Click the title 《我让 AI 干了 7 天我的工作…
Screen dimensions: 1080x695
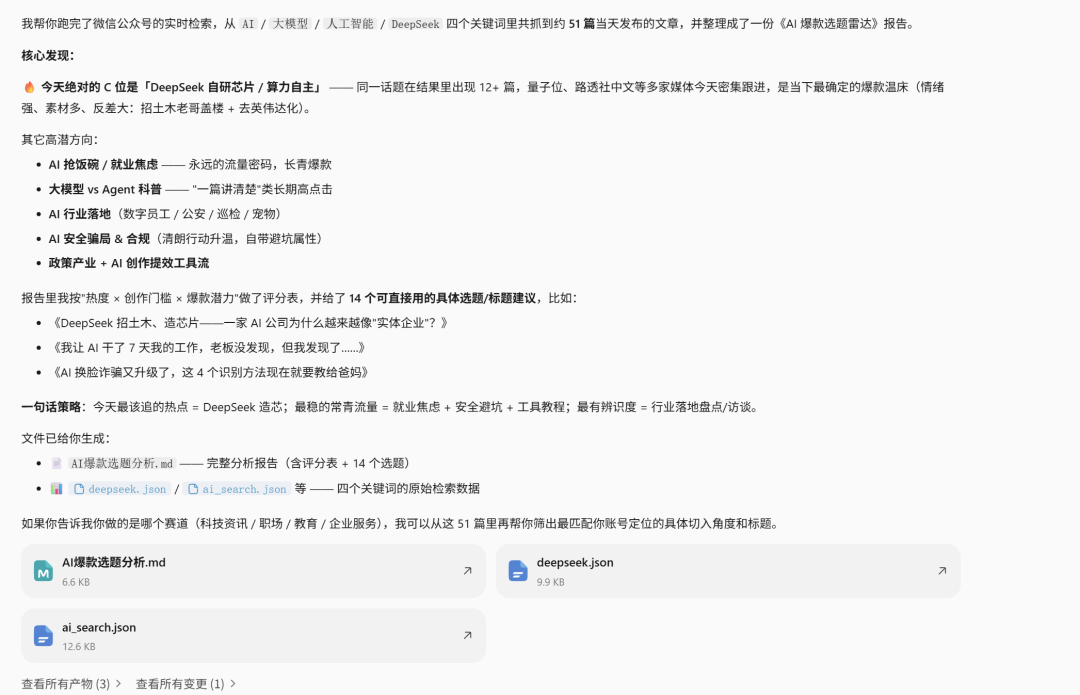209,348
